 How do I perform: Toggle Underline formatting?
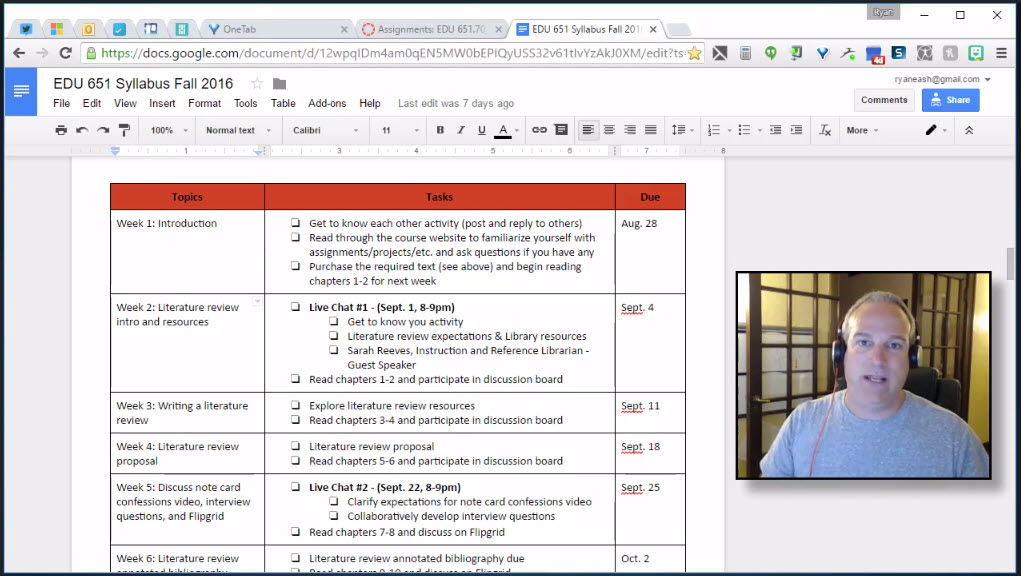pos(482,130)
